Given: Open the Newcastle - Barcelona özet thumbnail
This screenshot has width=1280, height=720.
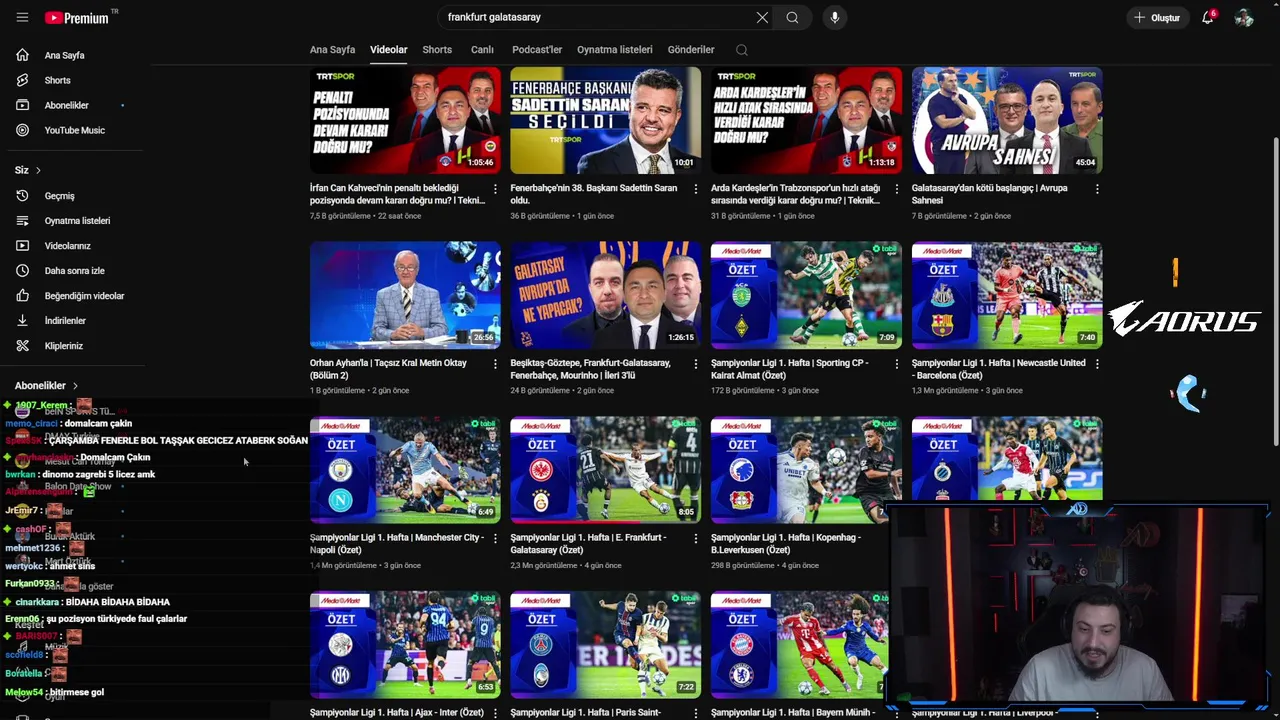Looking at the screenshot, I should tap(1007, 295).
